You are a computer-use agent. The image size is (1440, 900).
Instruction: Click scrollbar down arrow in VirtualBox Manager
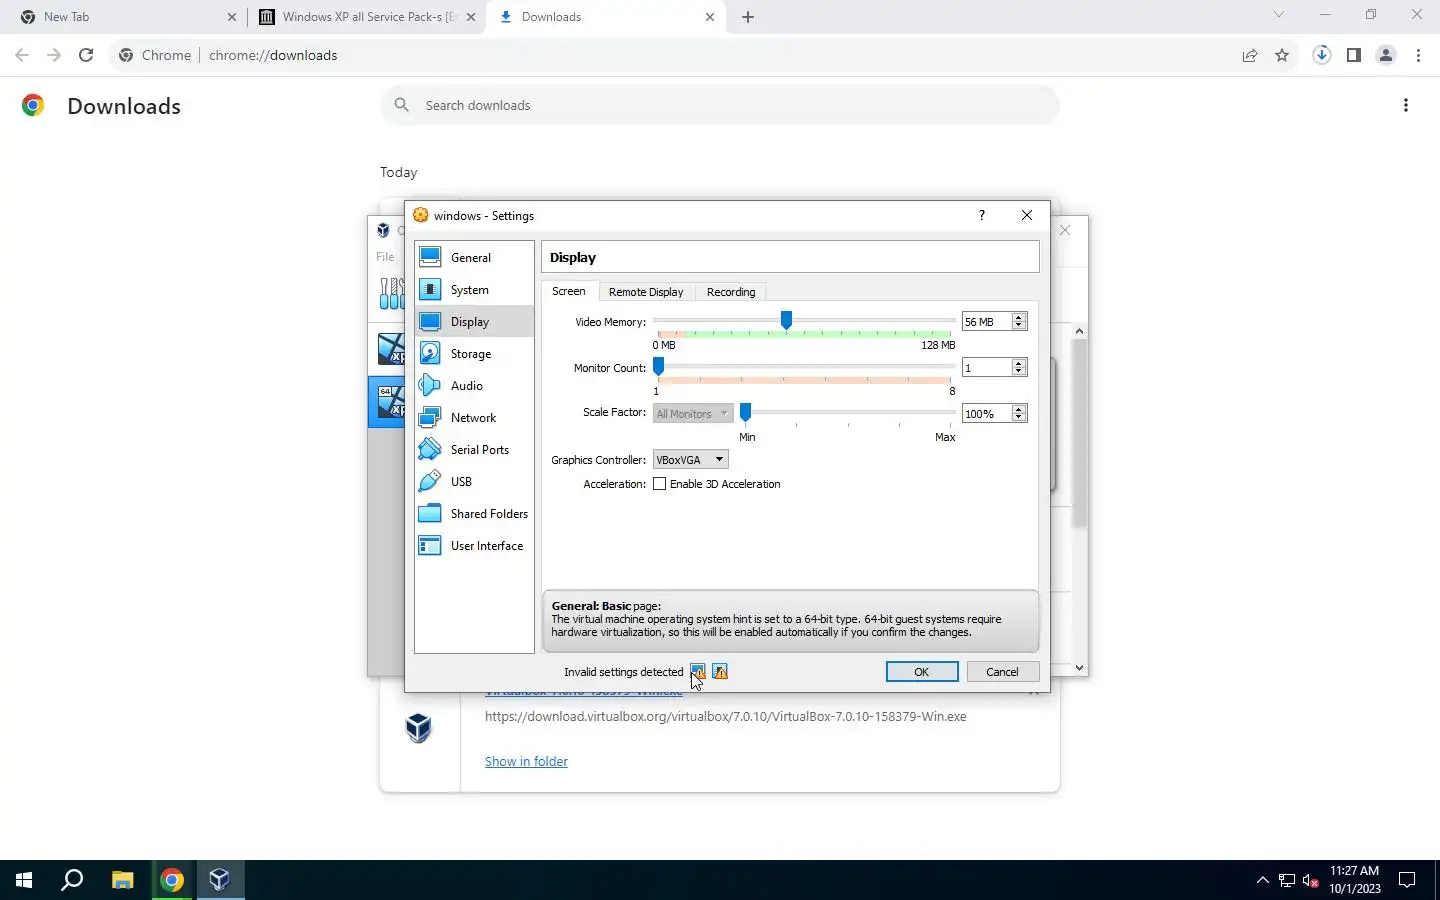pos(1079,668)
